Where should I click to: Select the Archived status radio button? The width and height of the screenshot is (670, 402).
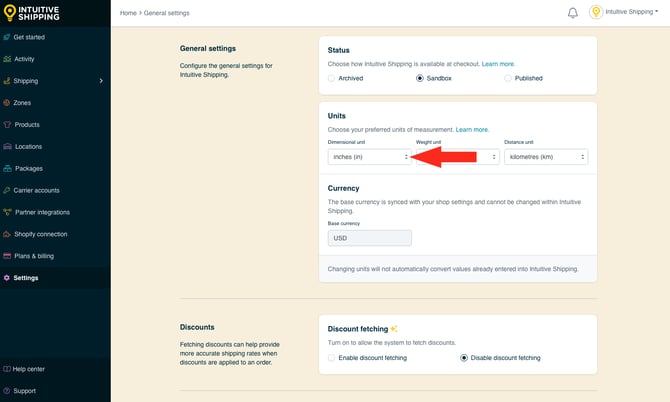point(333,78)
